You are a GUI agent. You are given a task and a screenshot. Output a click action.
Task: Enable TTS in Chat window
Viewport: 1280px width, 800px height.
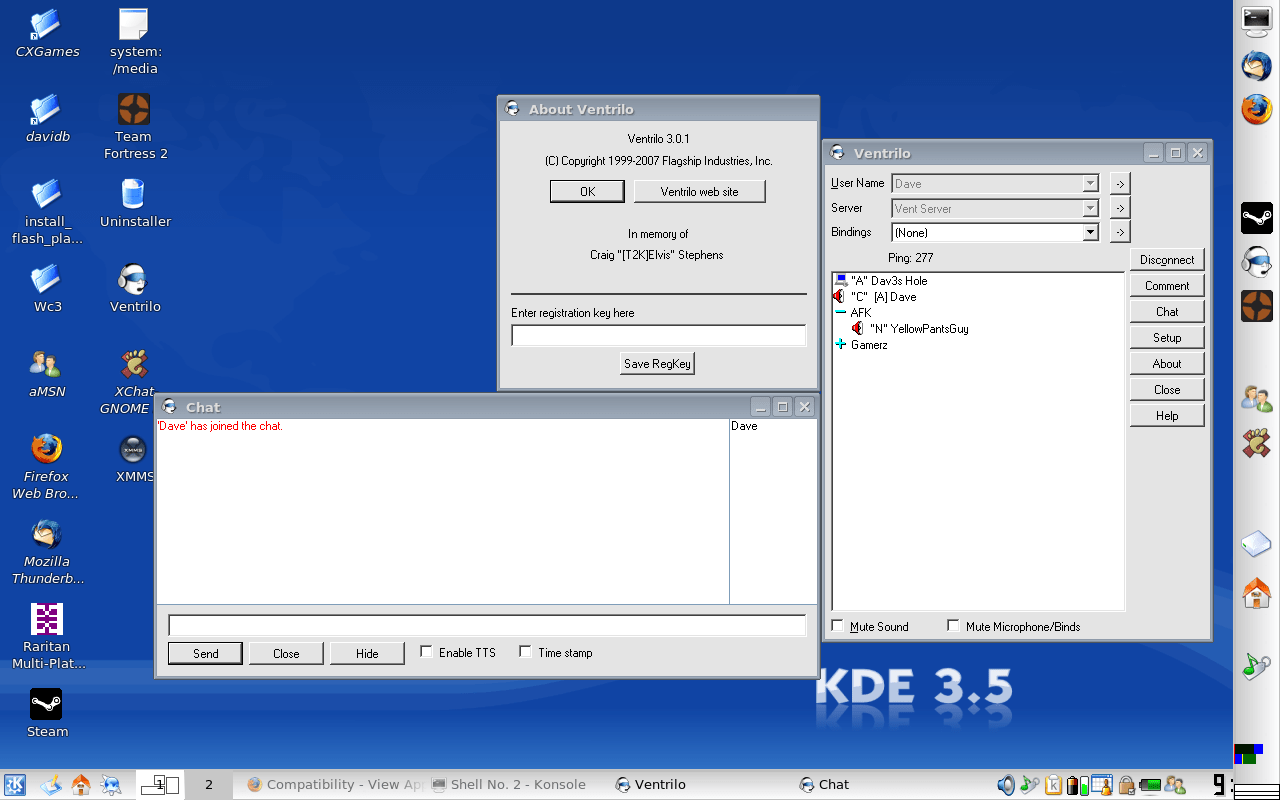(426, 652)
